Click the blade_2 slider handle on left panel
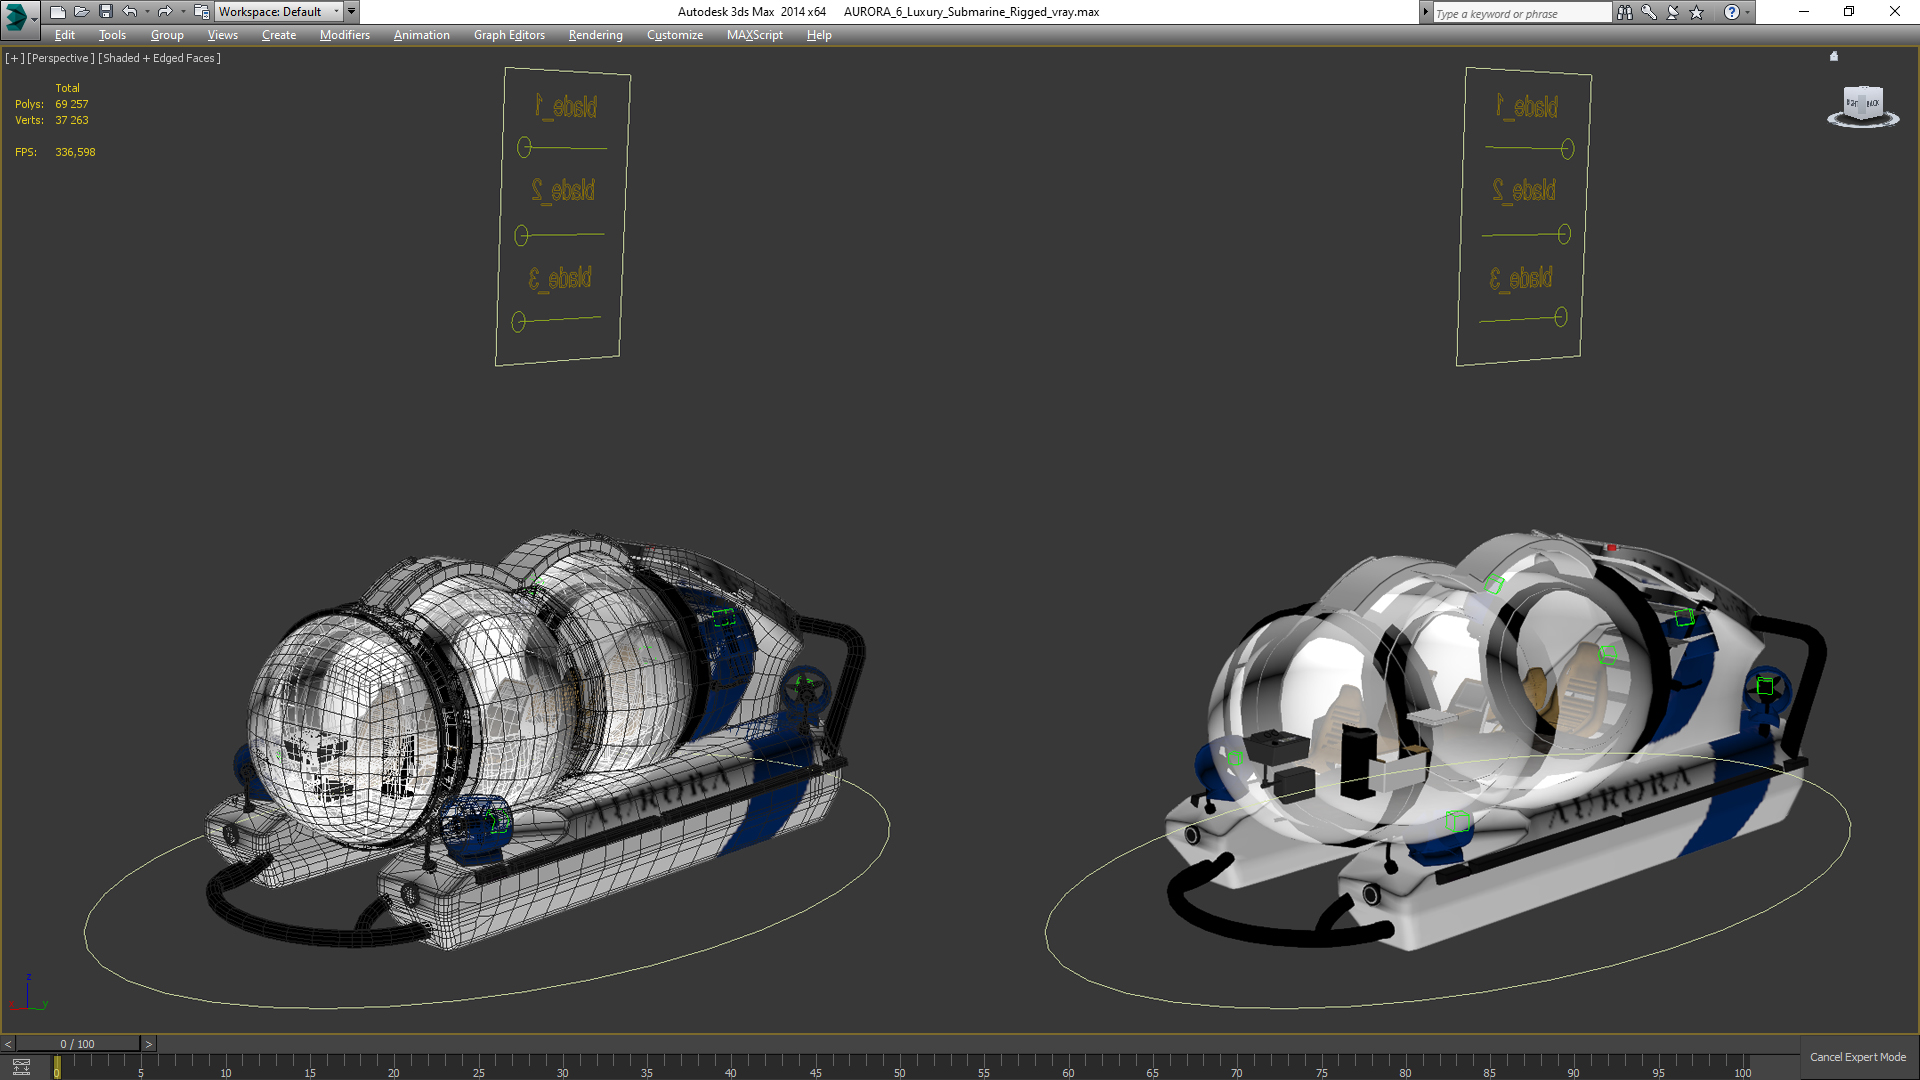The image size is (1920, 1080). 521,235
